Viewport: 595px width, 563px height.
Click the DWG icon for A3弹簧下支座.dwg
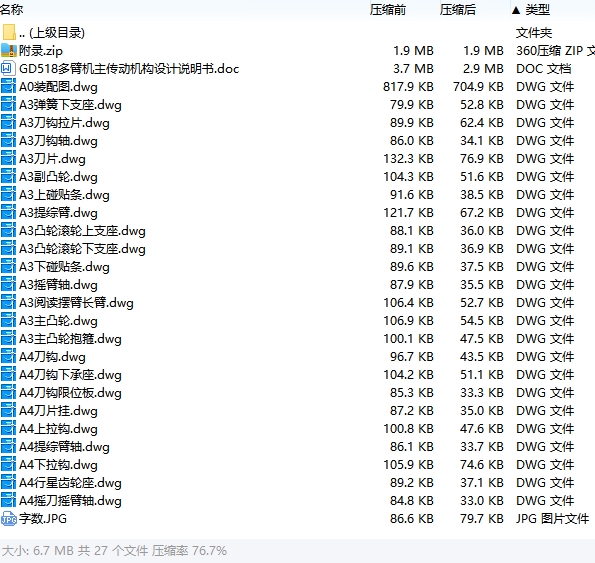pos(8,104)
